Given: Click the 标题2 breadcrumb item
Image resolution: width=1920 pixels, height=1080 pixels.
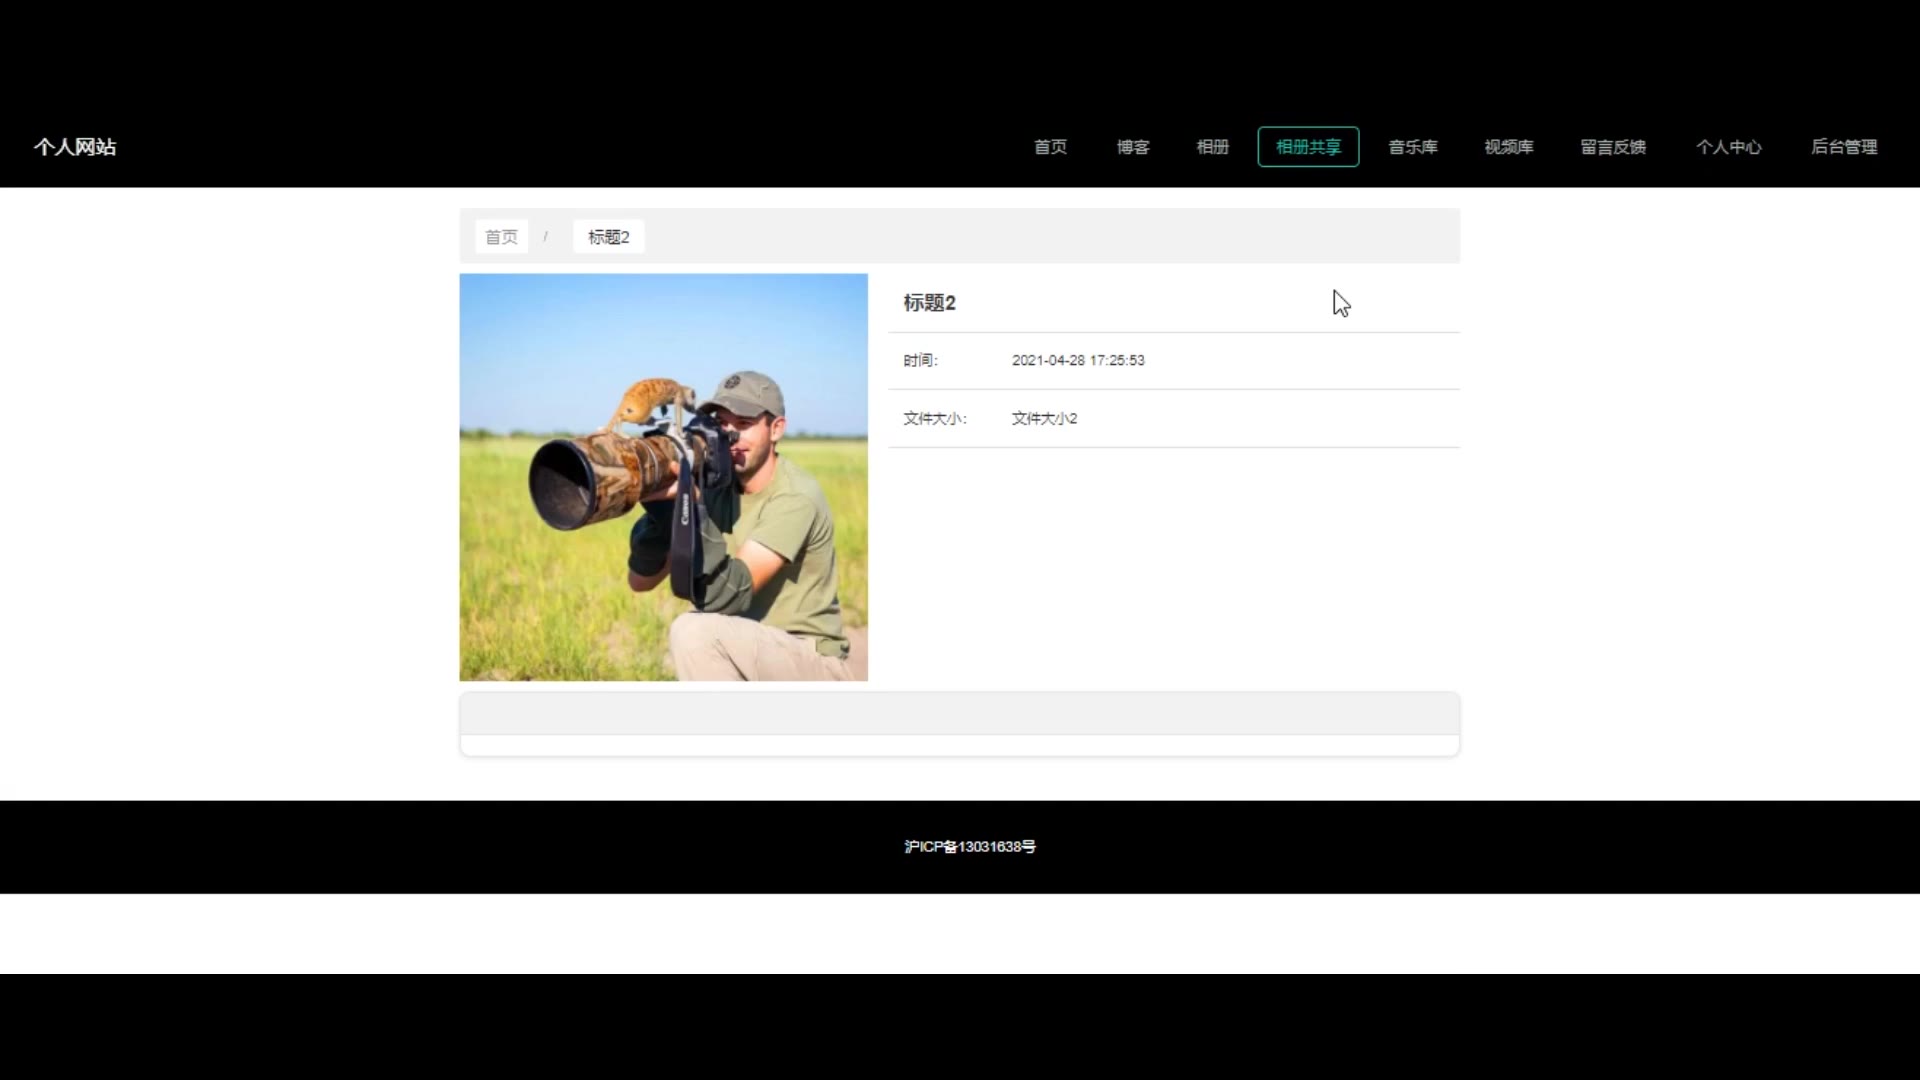Looking at the screenshot, I should (608, 237).
